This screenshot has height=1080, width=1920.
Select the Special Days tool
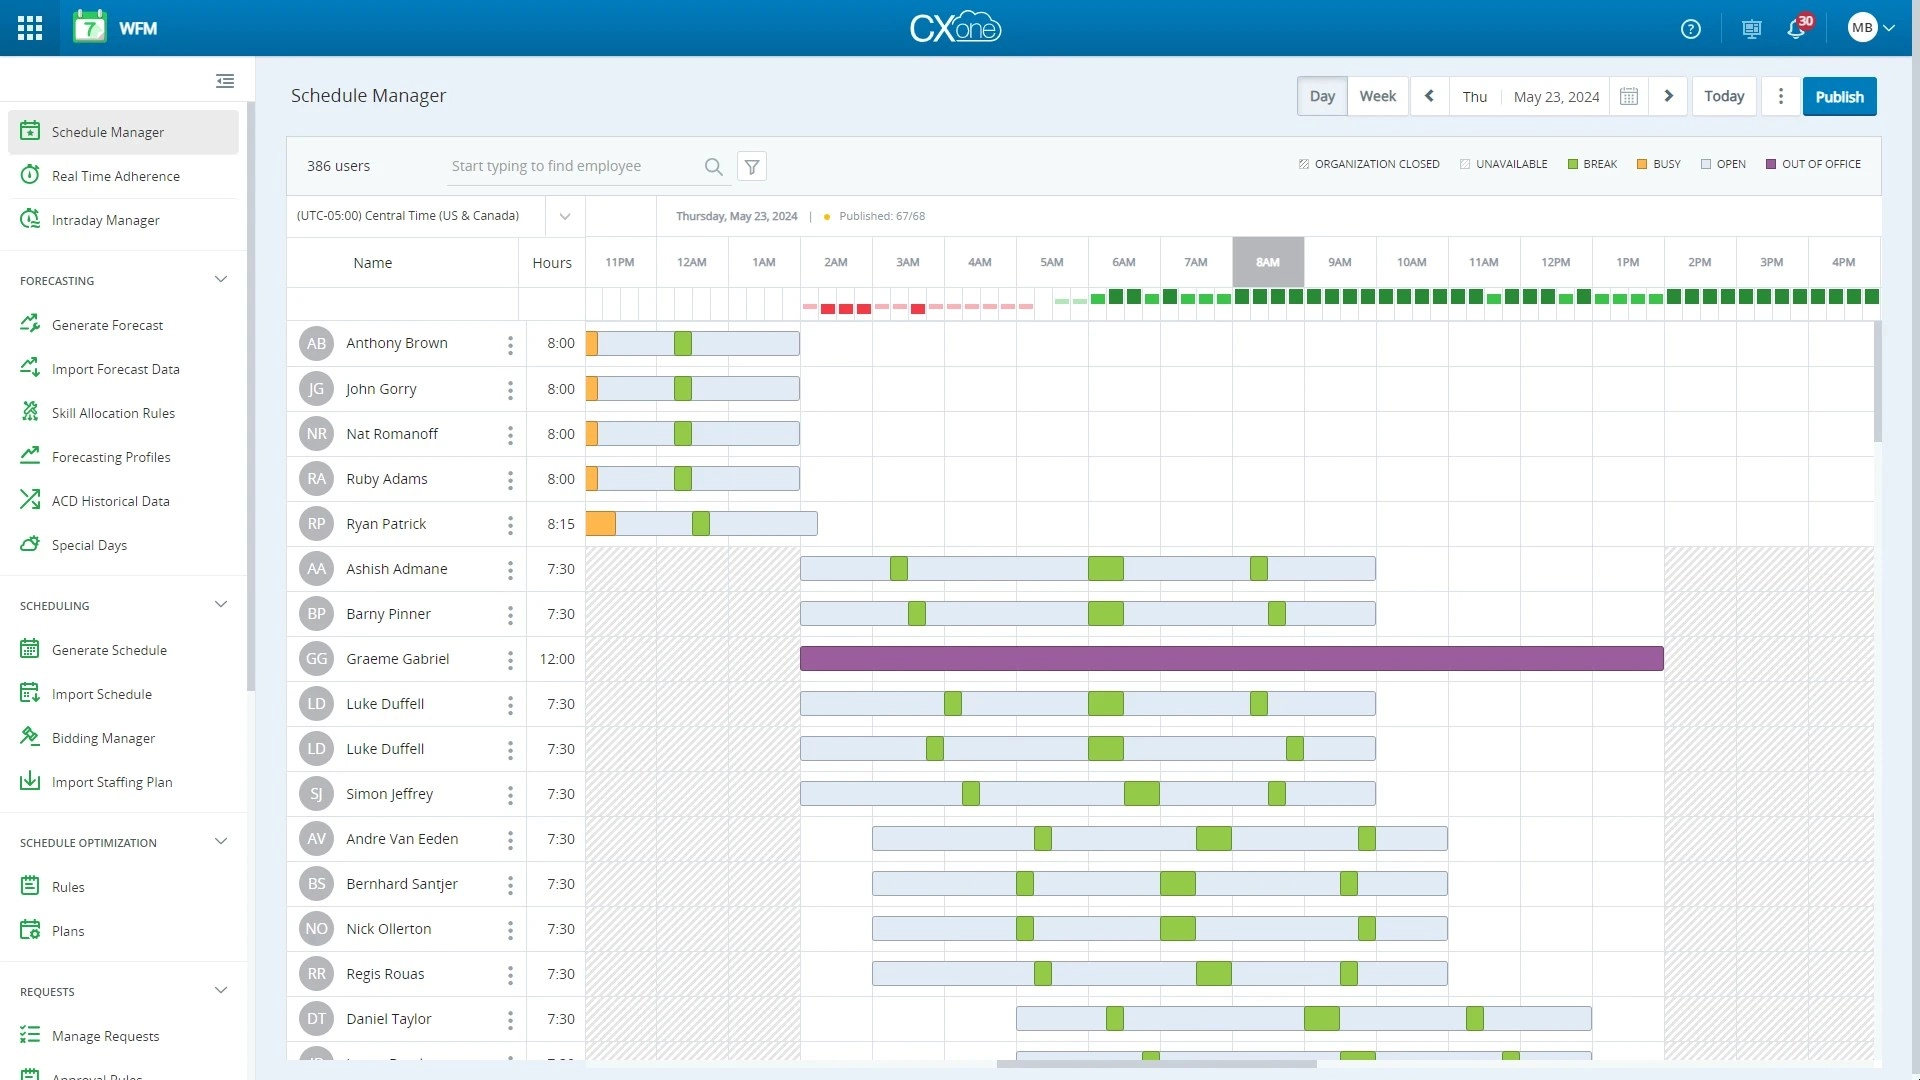[89, 544]
